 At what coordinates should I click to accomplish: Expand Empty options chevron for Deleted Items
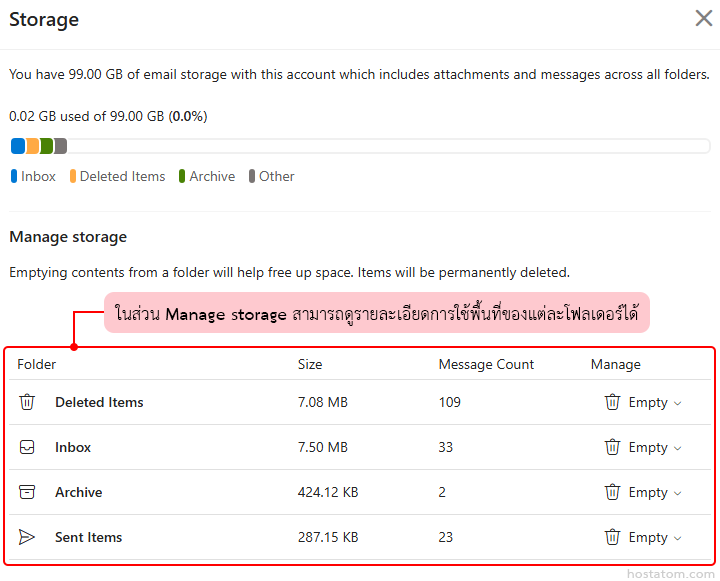(x=677, y=403)
